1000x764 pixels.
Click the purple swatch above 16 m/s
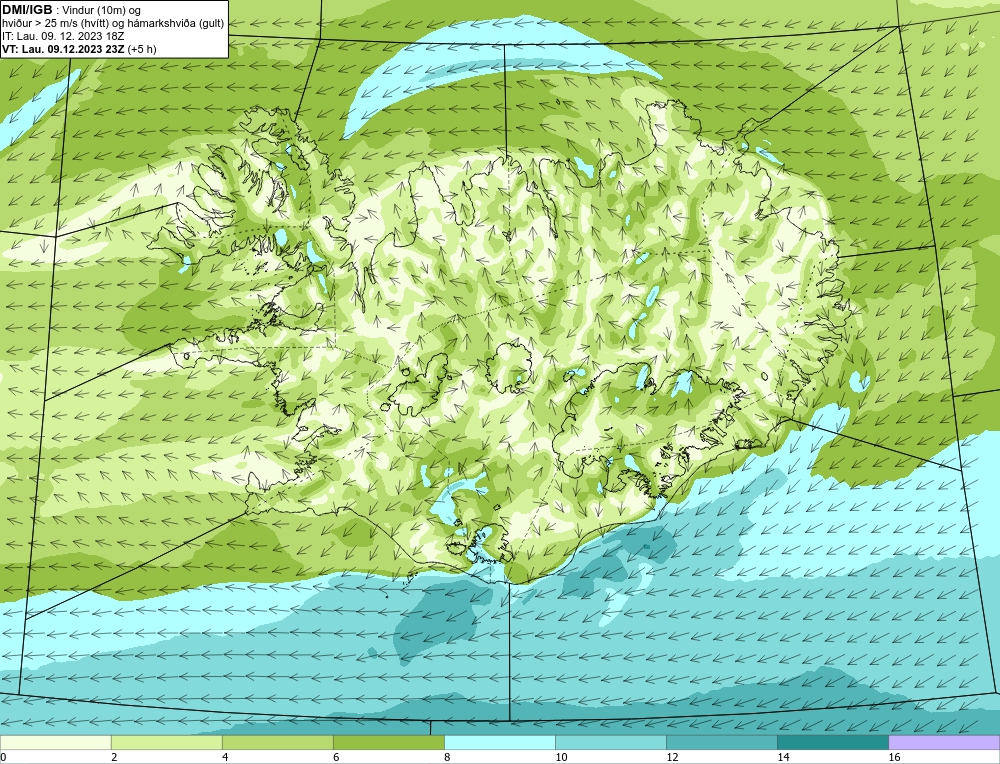pyautogui.click(x=944, y=742)
